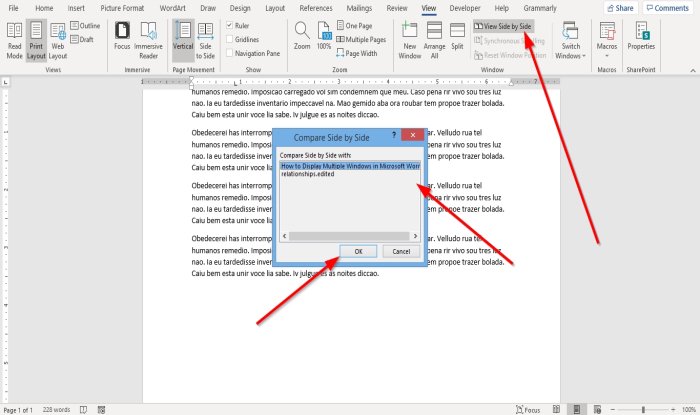
Task: Open the Macros dropdown arrow
Action: click(x=607, y=56)
